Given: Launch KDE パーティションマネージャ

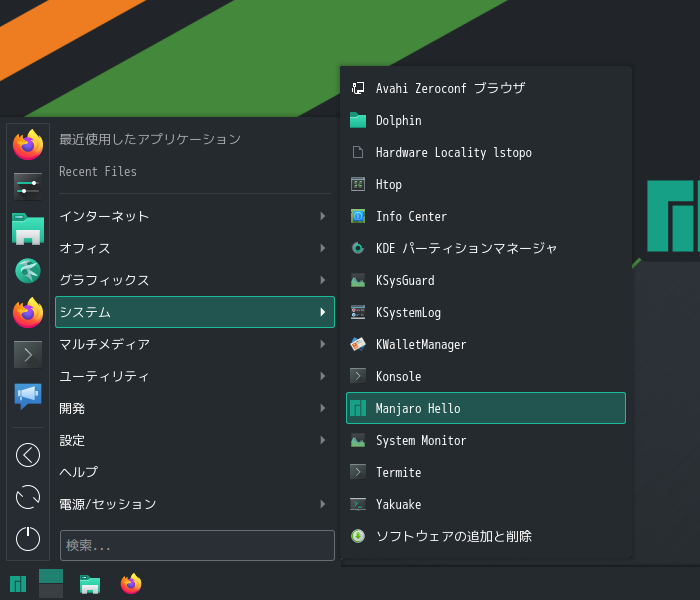Looking at the screenshot, I should point(486,248).
